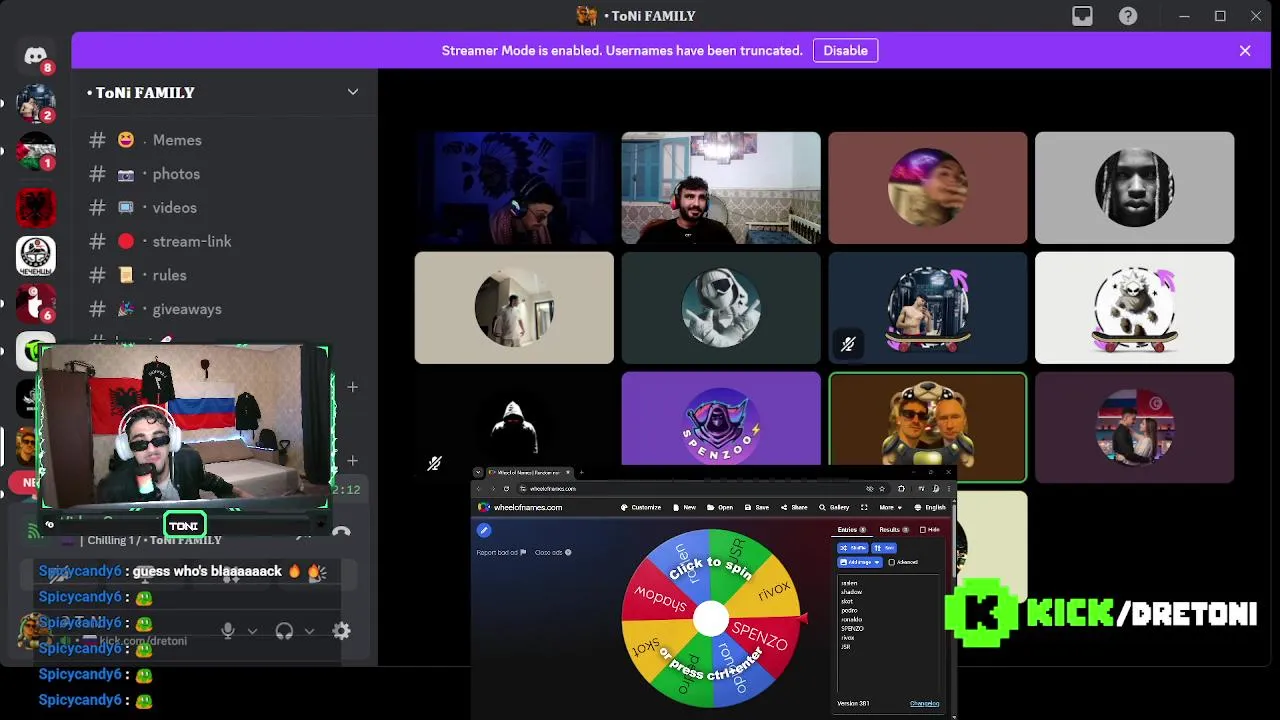This screenshot has width=1280, height=720.
Task: Toggle Discord microphone mute
Action: tap(228, 631)
